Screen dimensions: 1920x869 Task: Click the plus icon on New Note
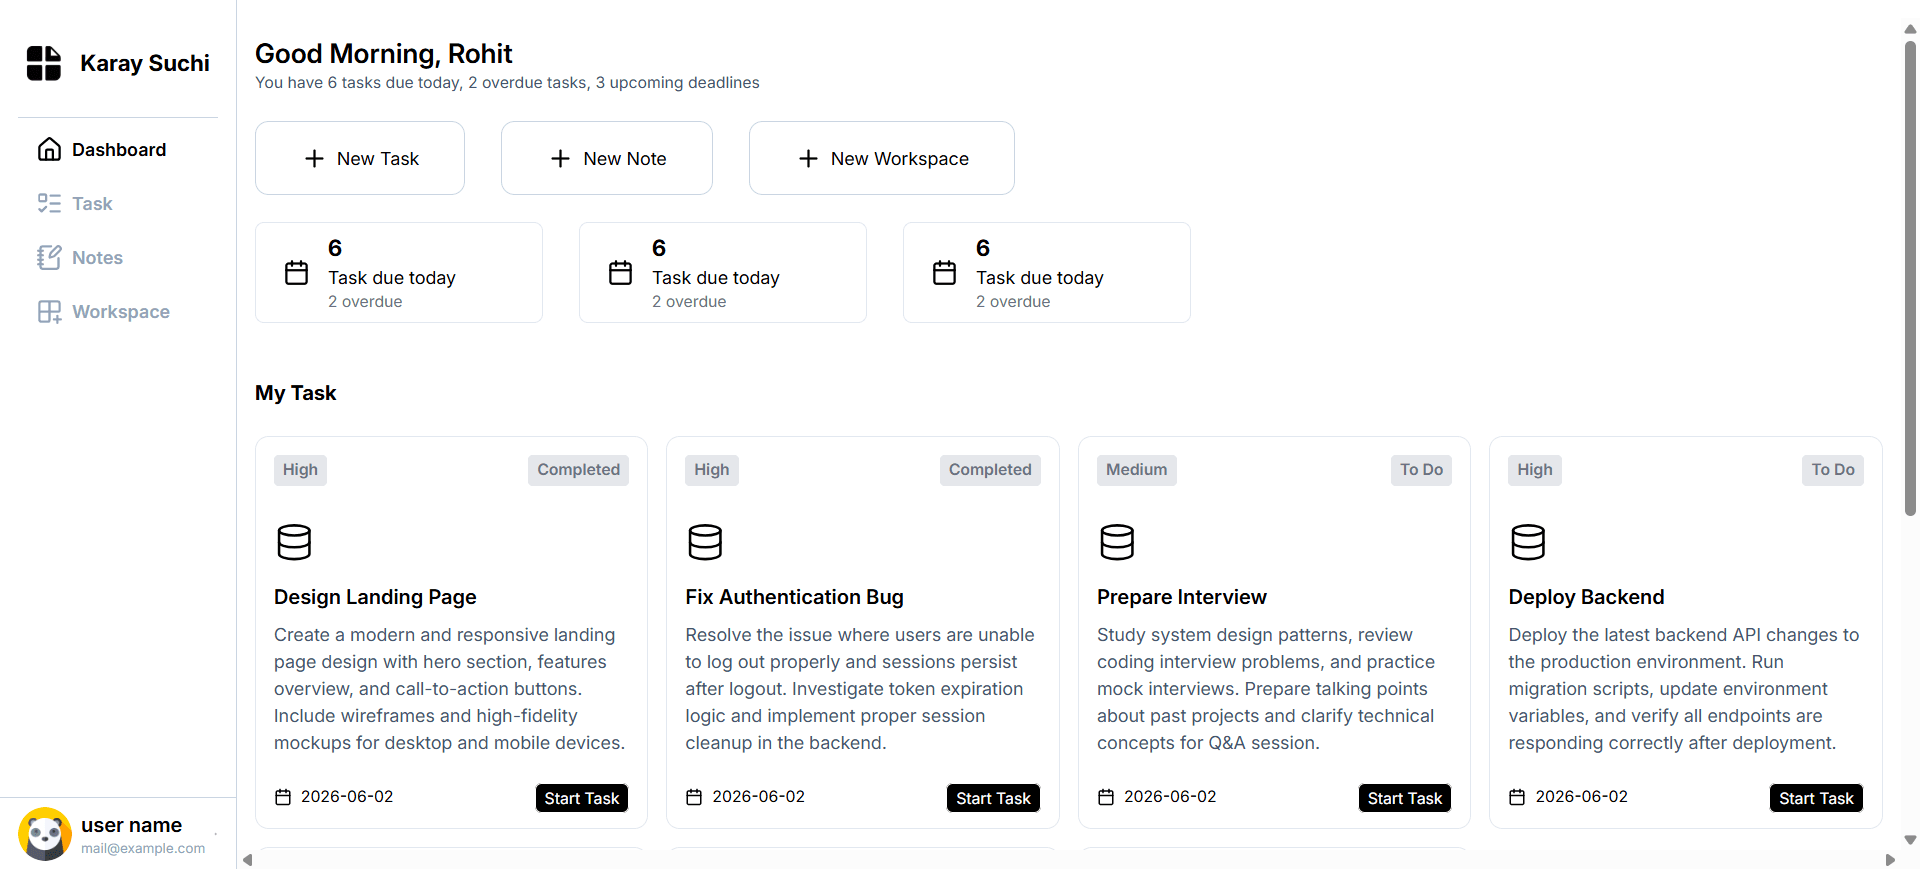(560, 158)
